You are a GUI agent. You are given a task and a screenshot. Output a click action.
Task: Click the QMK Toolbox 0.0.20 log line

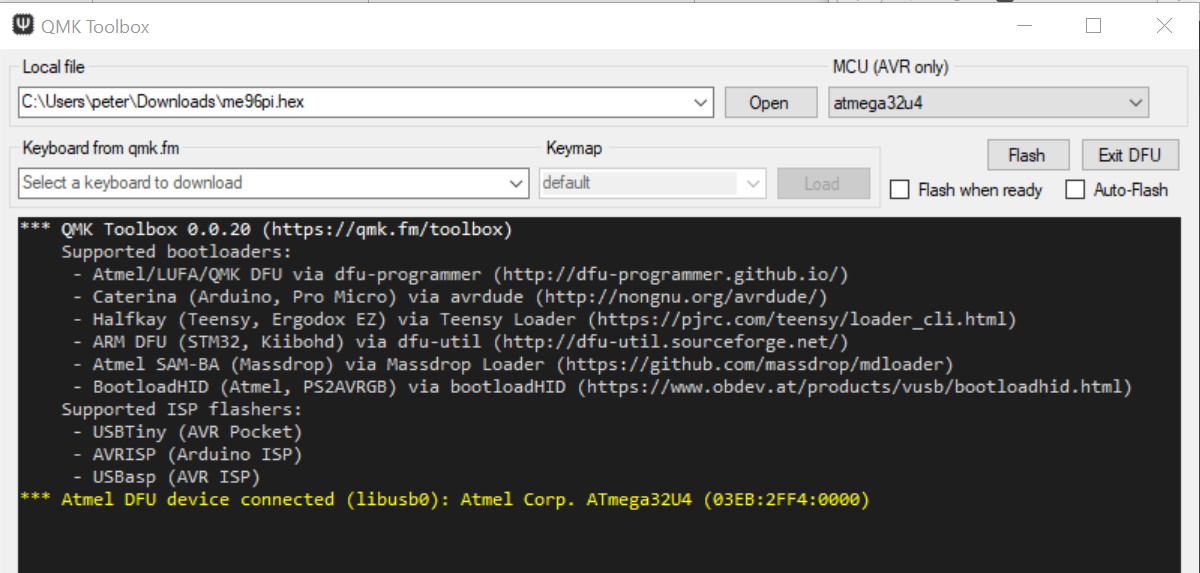[x=266, y=230]
